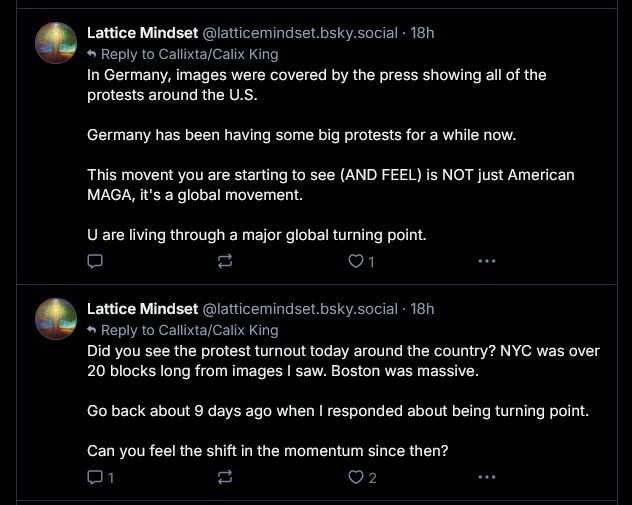Open @latticemindset.bsky.social handle in first post

(x=300, y=33)
